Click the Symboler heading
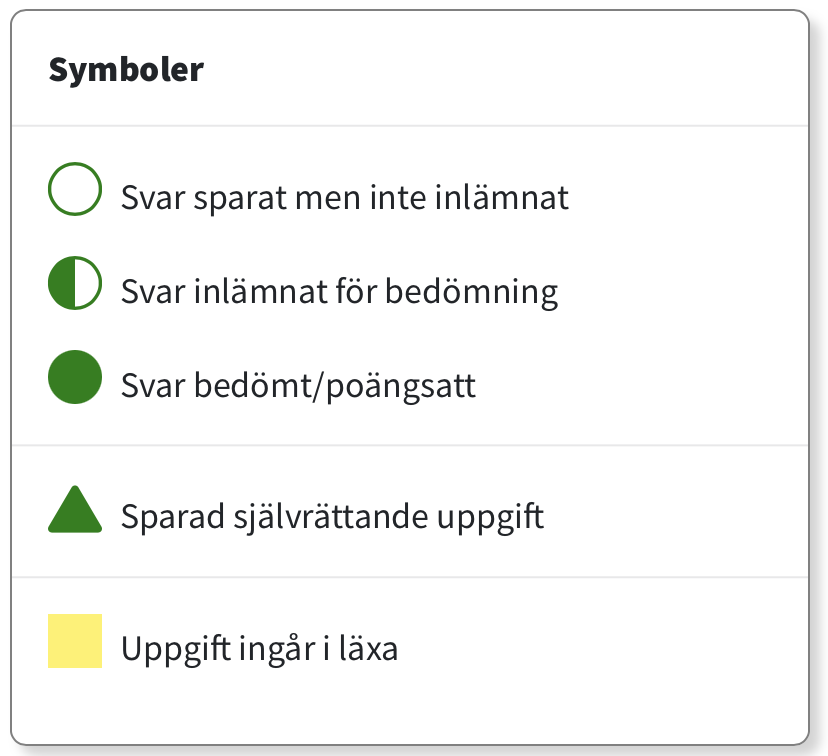 [126, 71]
